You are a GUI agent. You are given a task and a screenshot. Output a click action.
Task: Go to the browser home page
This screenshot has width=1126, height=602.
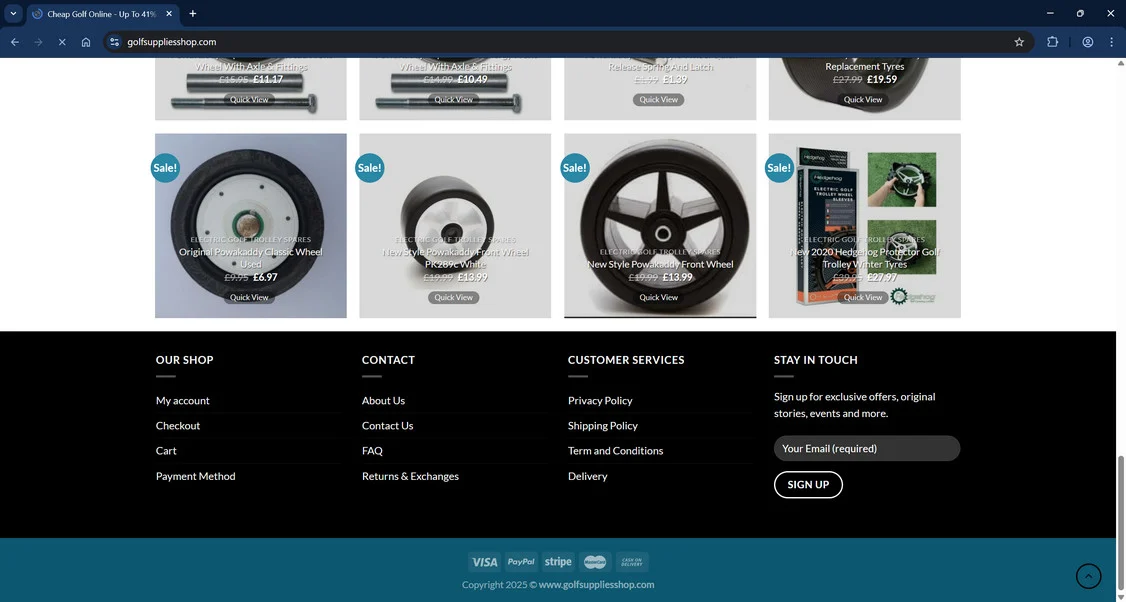point(86,42)
